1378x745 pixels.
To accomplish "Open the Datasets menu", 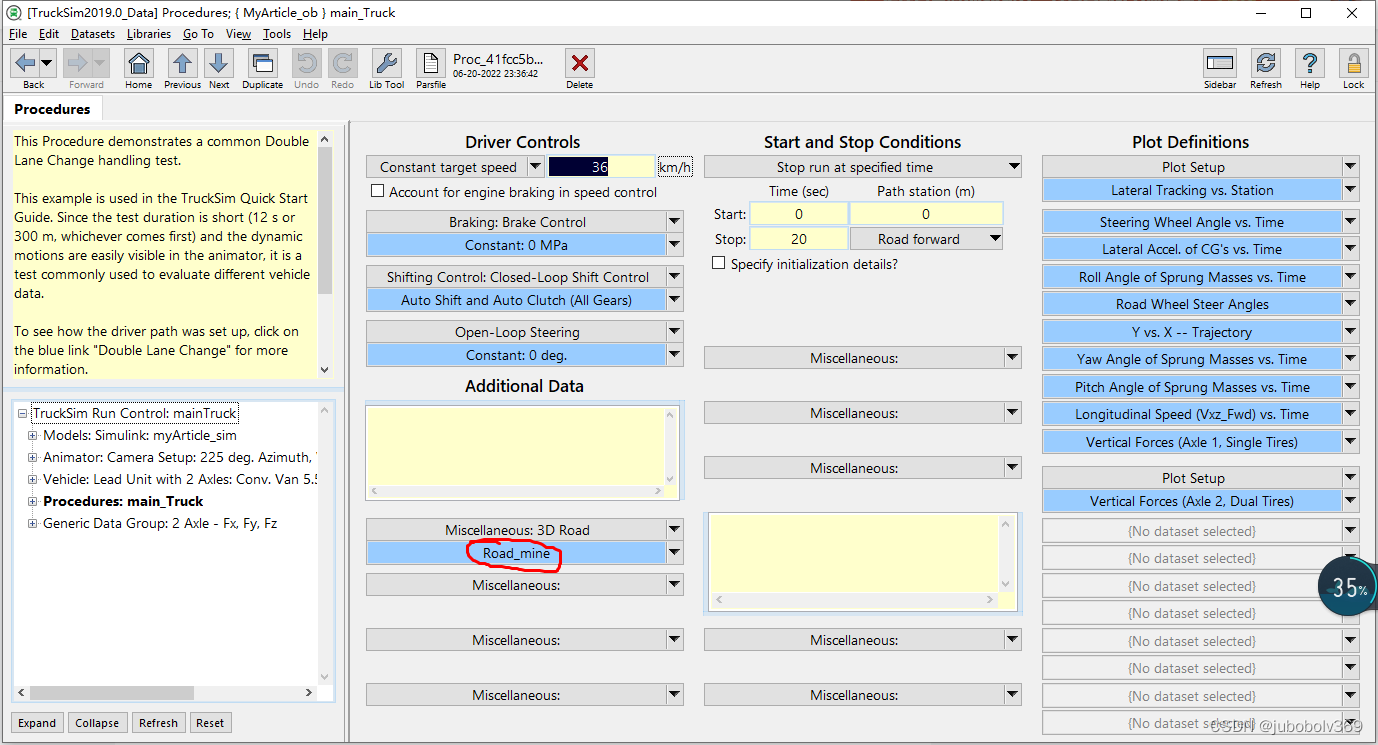I will [x=93, y=34].
